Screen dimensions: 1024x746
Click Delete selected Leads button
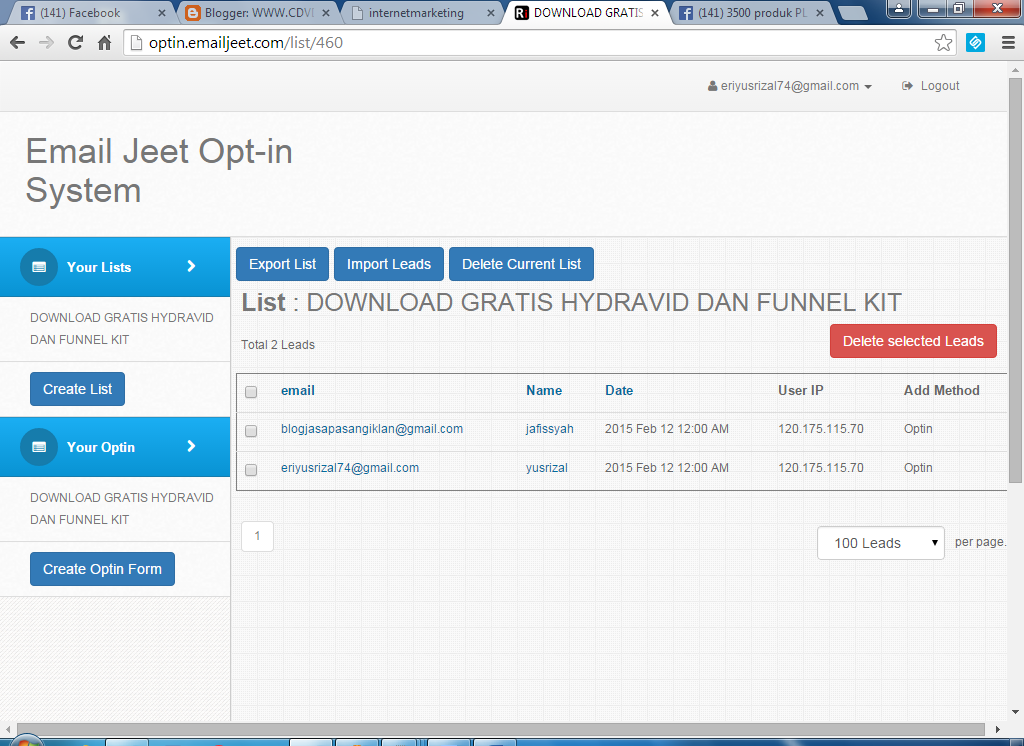(x=913, y=341)
